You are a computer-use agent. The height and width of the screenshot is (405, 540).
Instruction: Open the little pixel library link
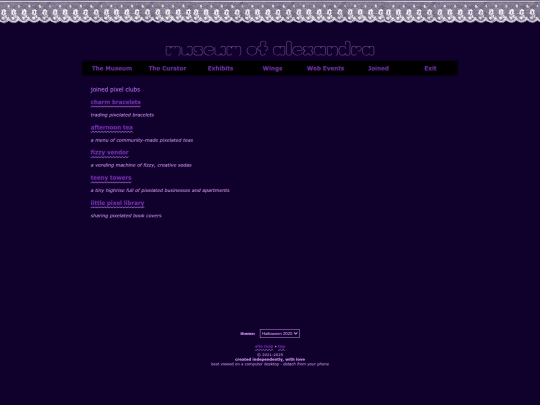(117, 203)
